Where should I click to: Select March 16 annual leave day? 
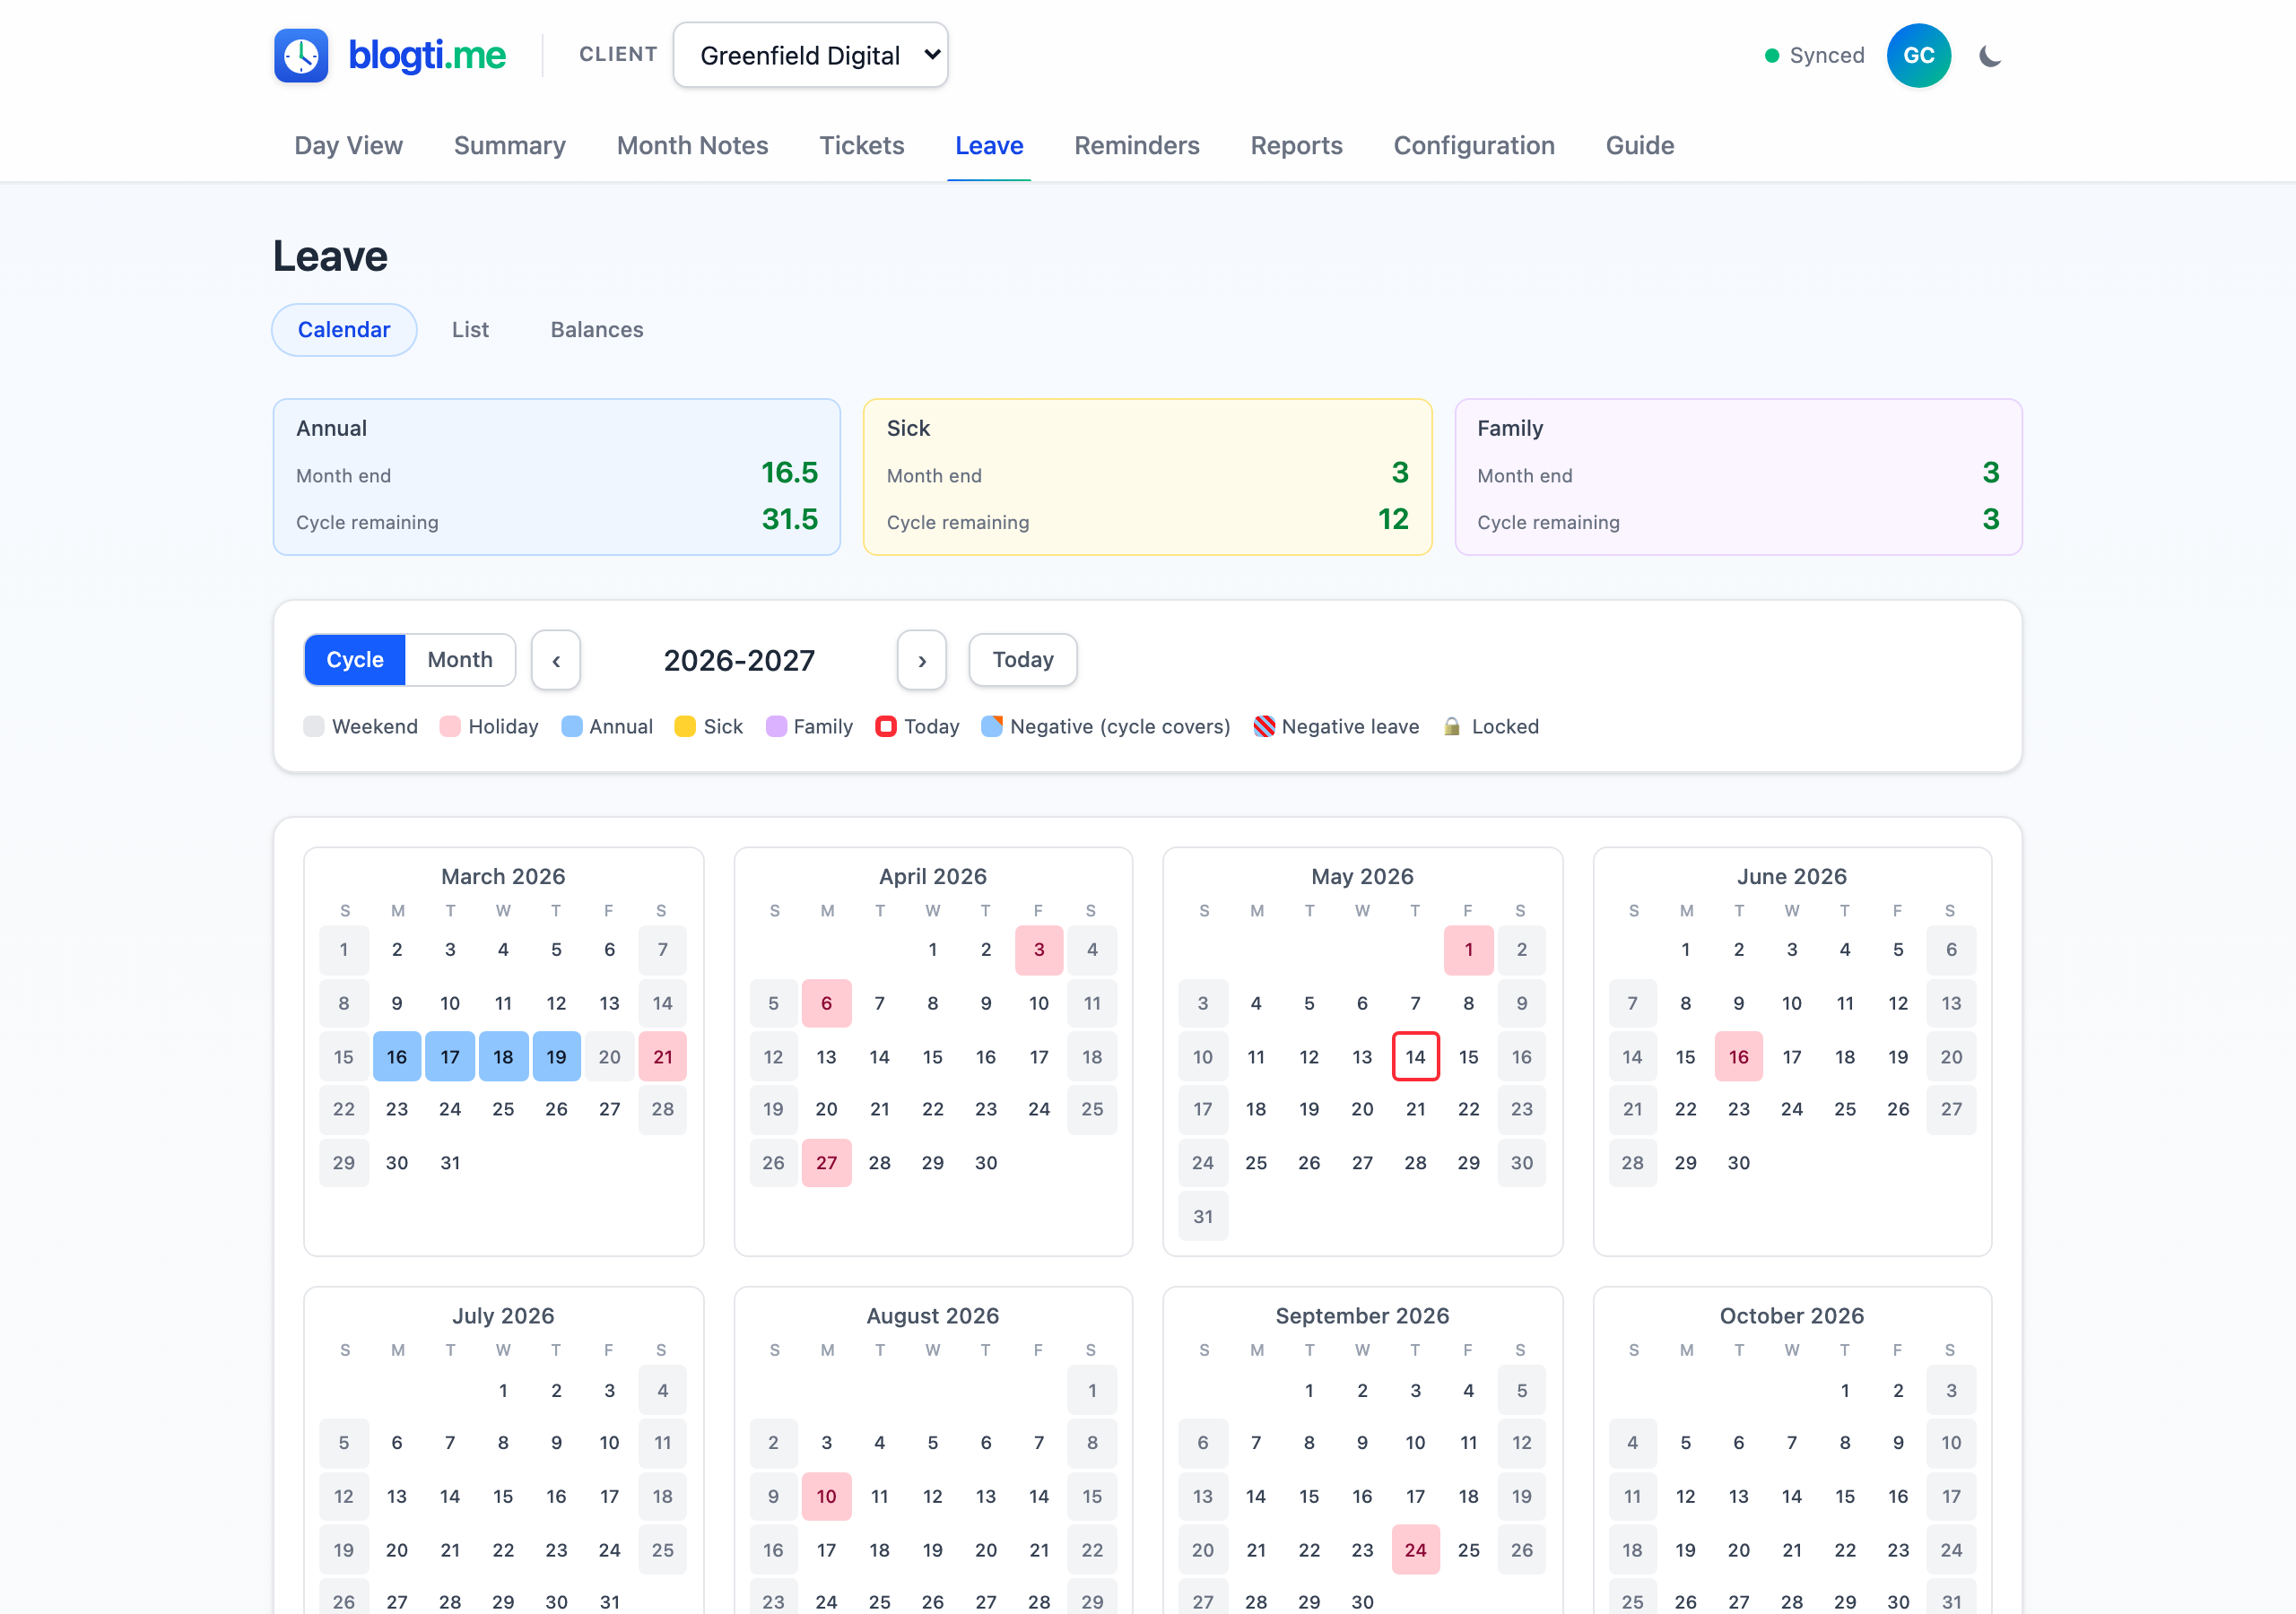397,1057
